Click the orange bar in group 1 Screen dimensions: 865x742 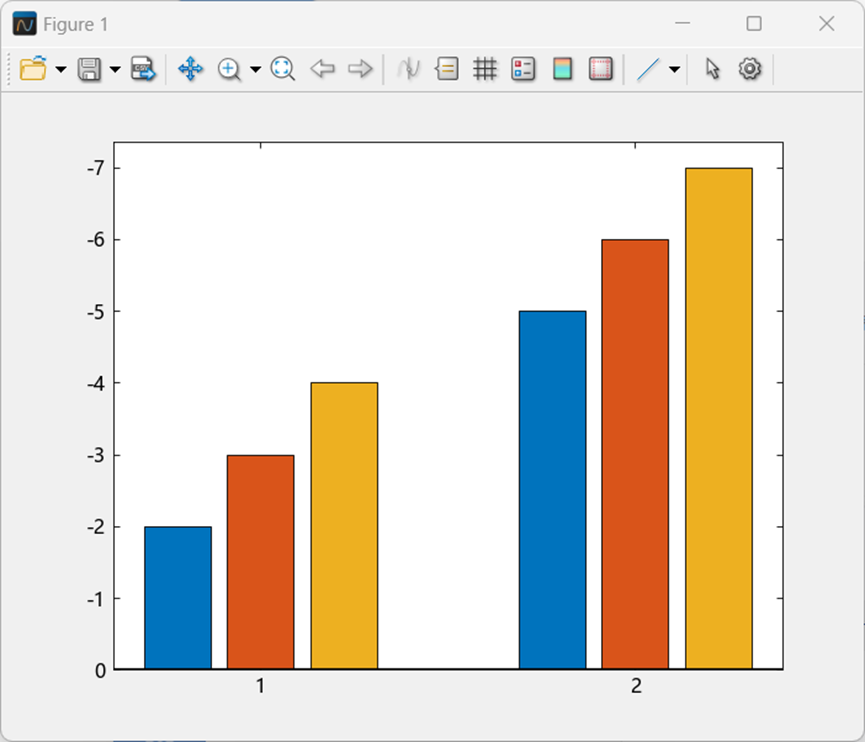tap(260, 562)
